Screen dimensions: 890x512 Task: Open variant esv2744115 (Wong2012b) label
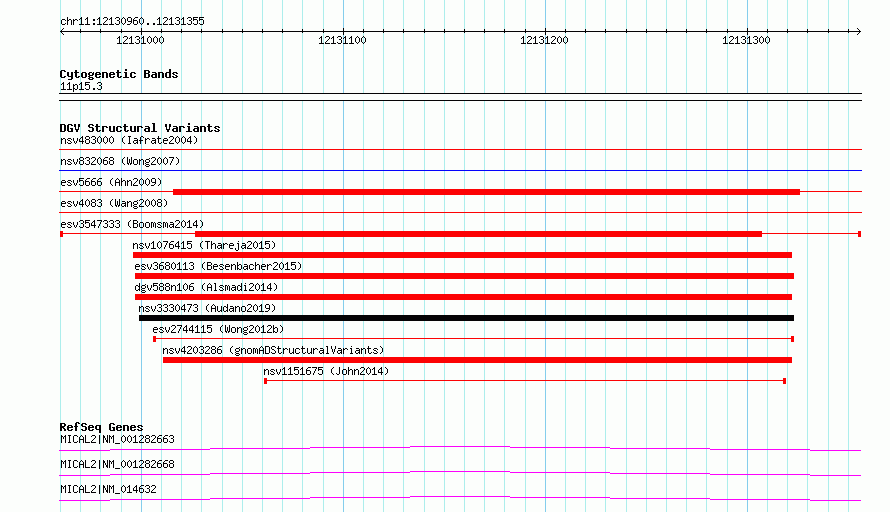click(x=218, y=329)
